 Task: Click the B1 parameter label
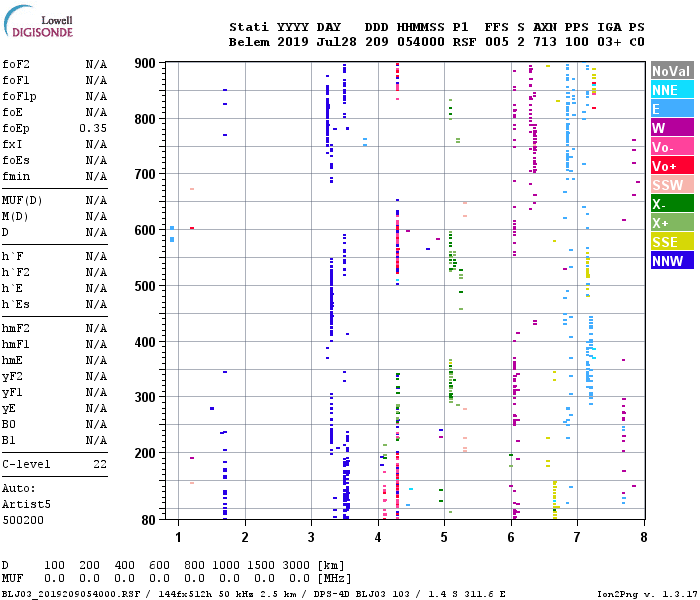coord(8,441)
